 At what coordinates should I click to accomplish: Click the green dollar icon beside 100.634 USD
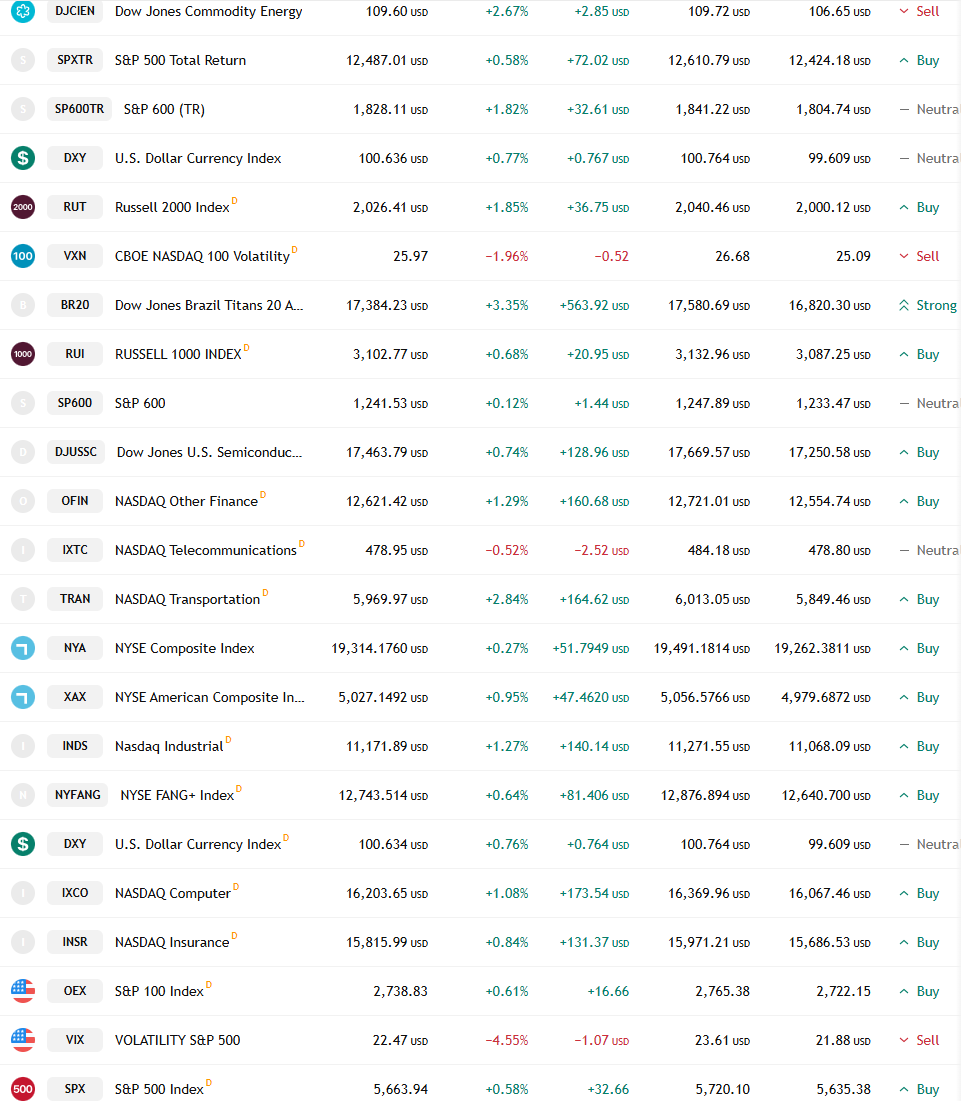pyautogui.click(x=23, y=844)
